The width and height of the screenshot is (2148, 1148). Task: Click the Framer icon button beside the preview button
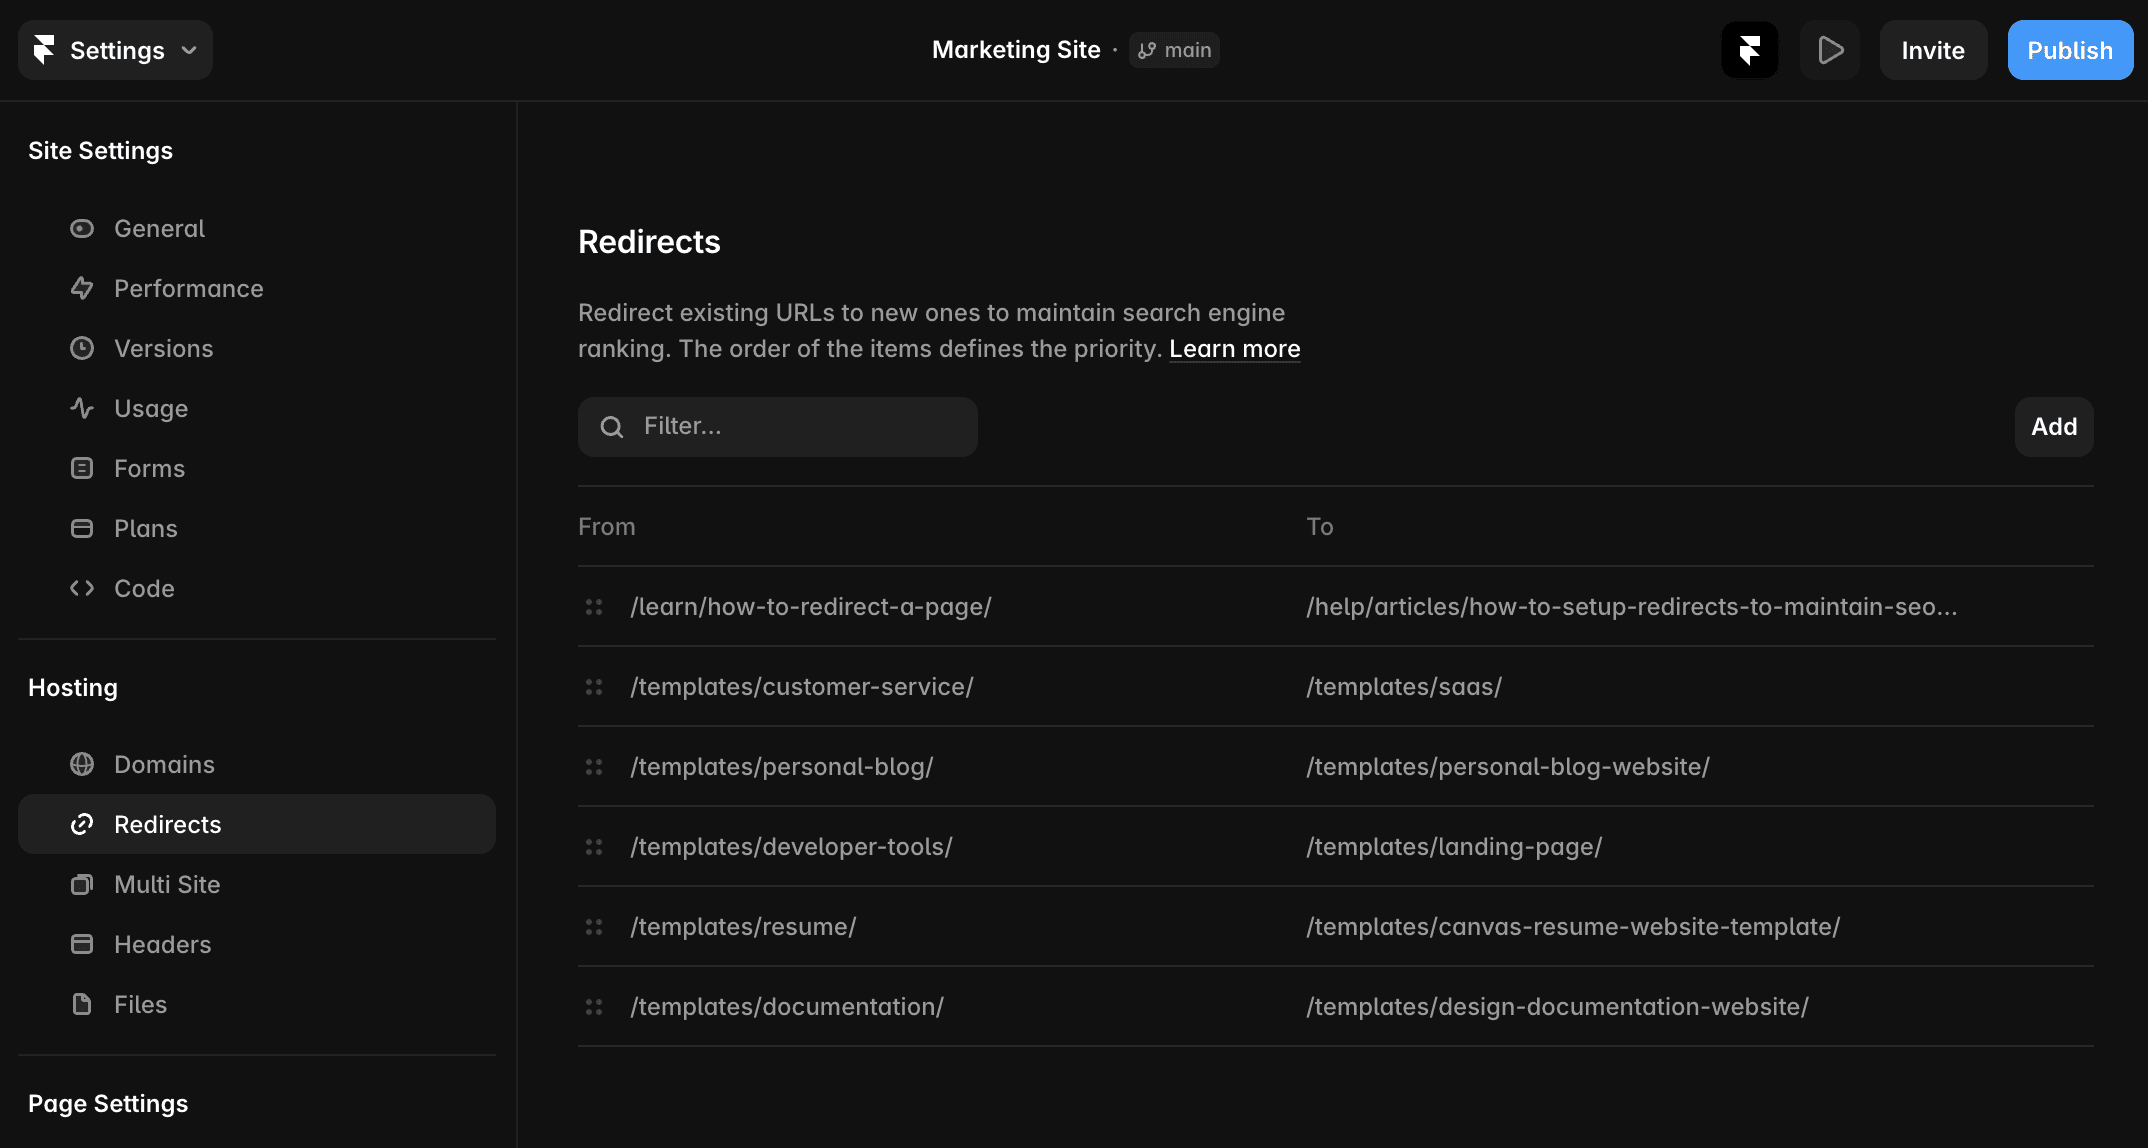1749,50
